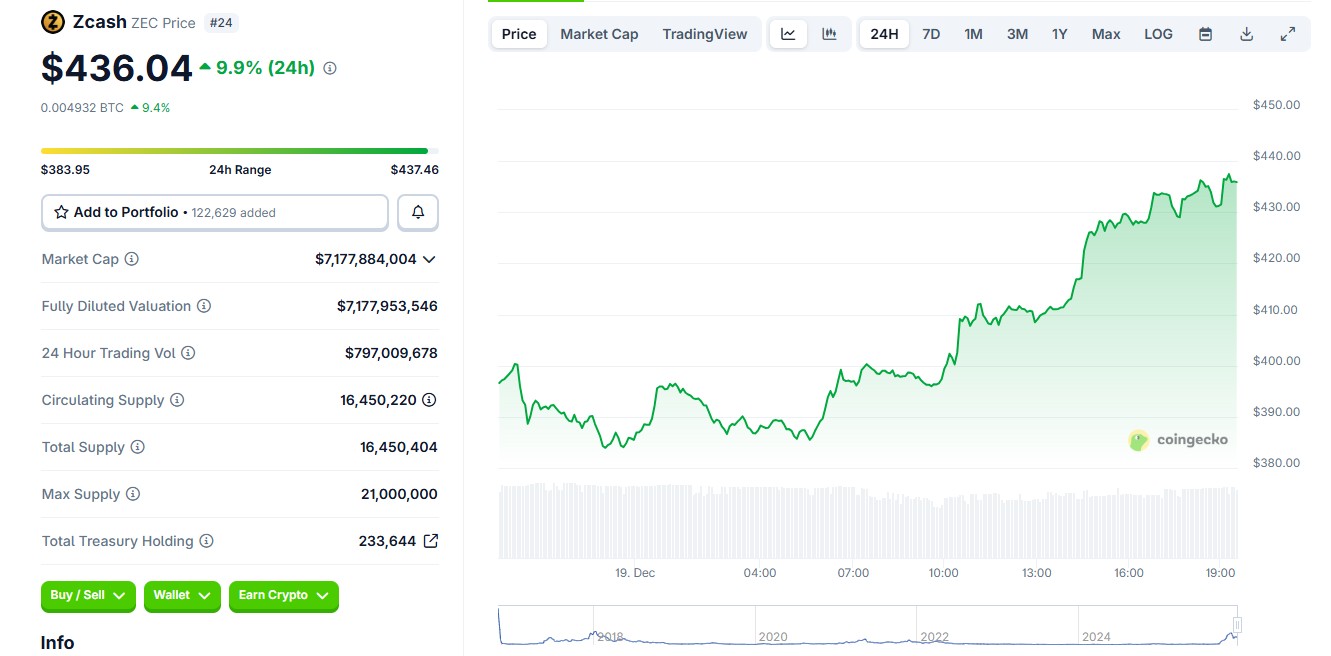Viewport: 1331px width, 656px height.
Task: Click star icon in Add to Portfolio
Action: coord(61,212)
